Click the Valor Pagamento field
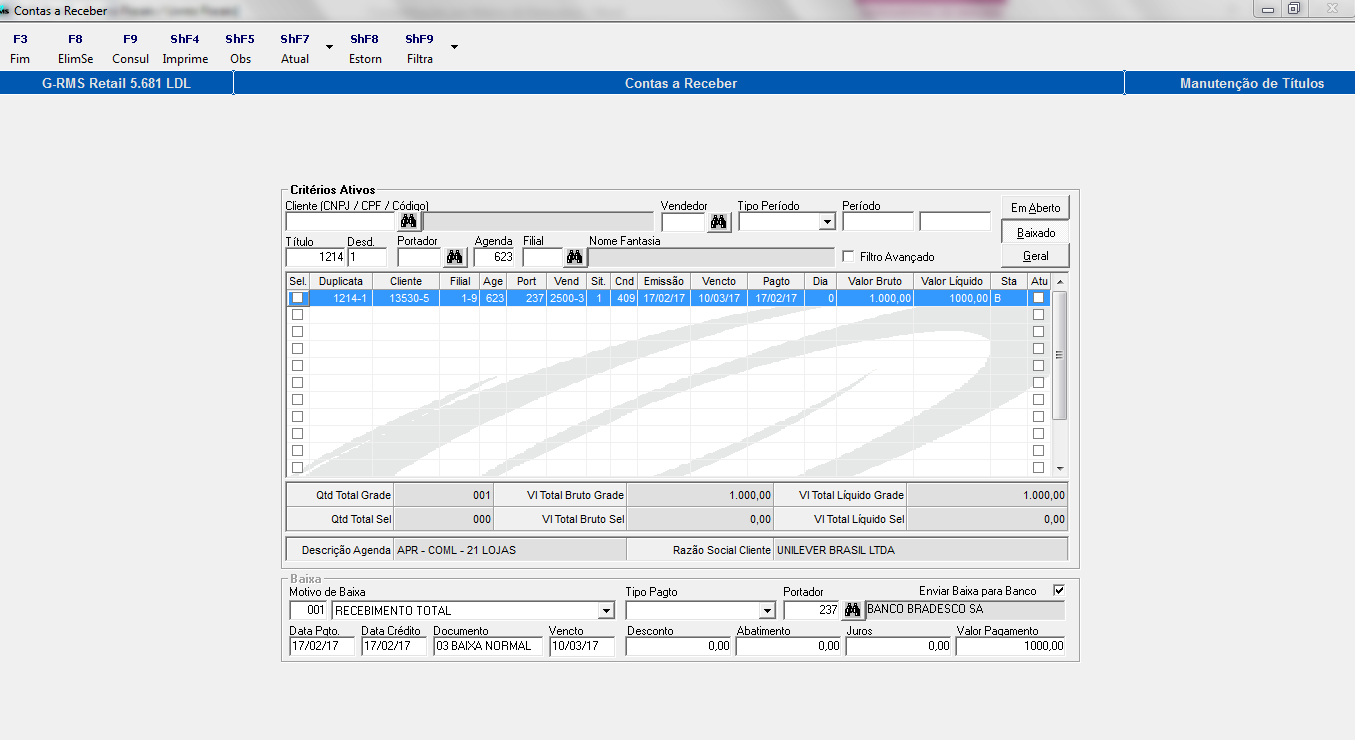Viewport: 1355px width, 740px height. click(x=1010, y=646)
